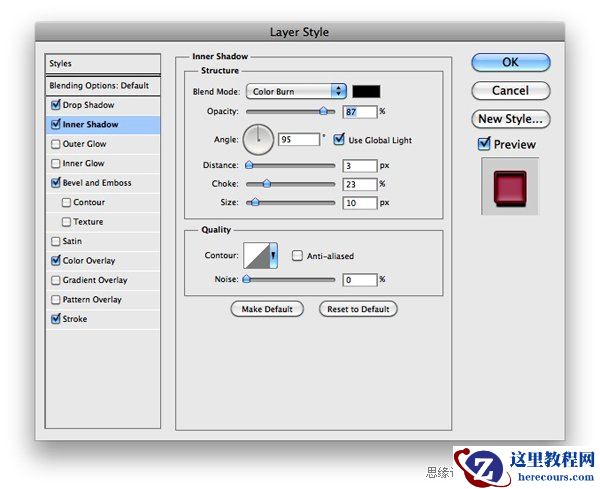The width and height of the screenshot is (600, 489).
Task: Enable the Gradient Overlay checkbox
Action: 56,280
